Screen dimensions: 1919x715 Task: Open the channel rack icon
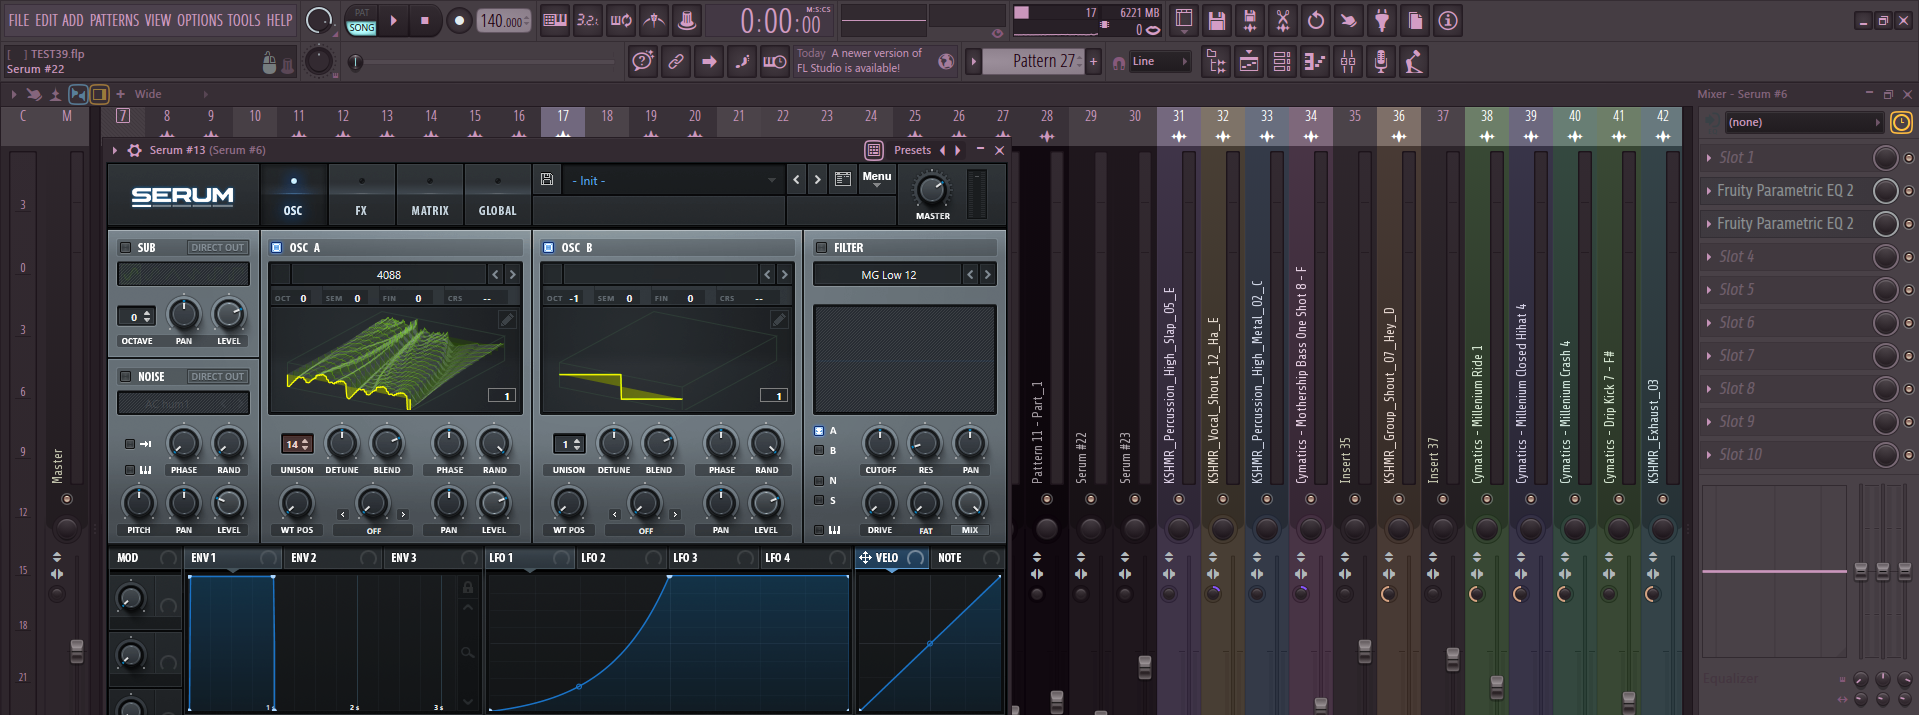[x=1282, y=62]
